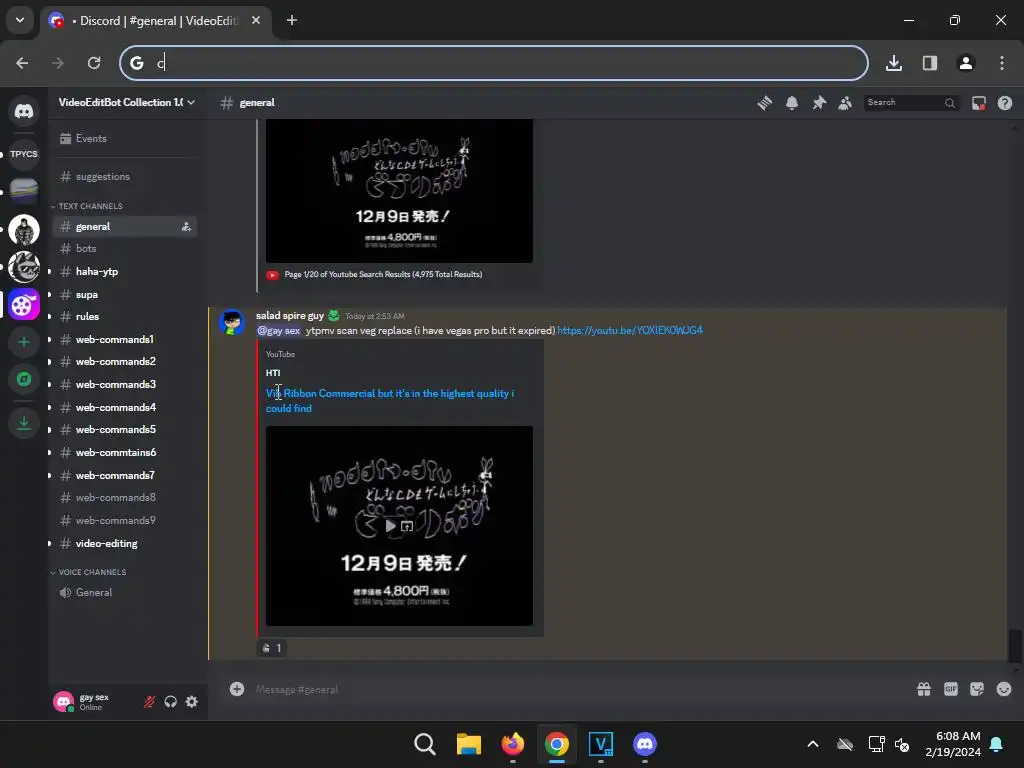Open the Chrome three-dot menu
Image resolution: width=1024 pixels, height=768 pixels.
pyautogui.click(x=1002, y=63)
